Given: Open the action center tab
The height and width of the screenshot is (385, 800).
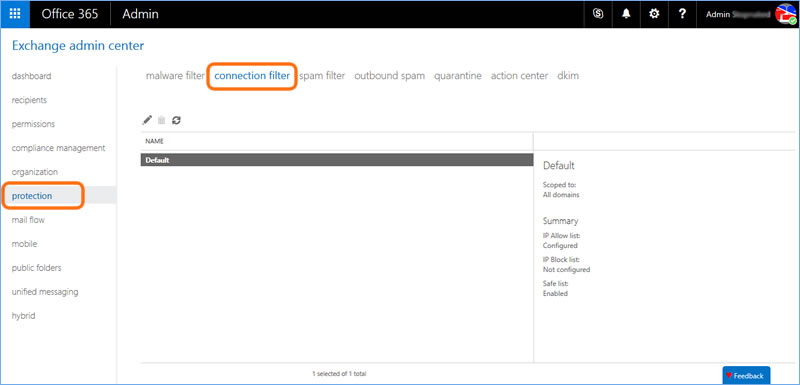Looking at the screenshot, I should pos(519,76).
